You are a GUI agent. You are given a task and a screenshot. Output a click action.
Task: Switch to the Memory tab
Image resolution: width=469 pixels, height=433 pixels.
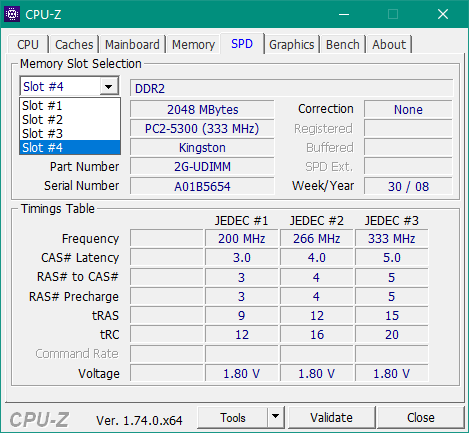(193, 44)
